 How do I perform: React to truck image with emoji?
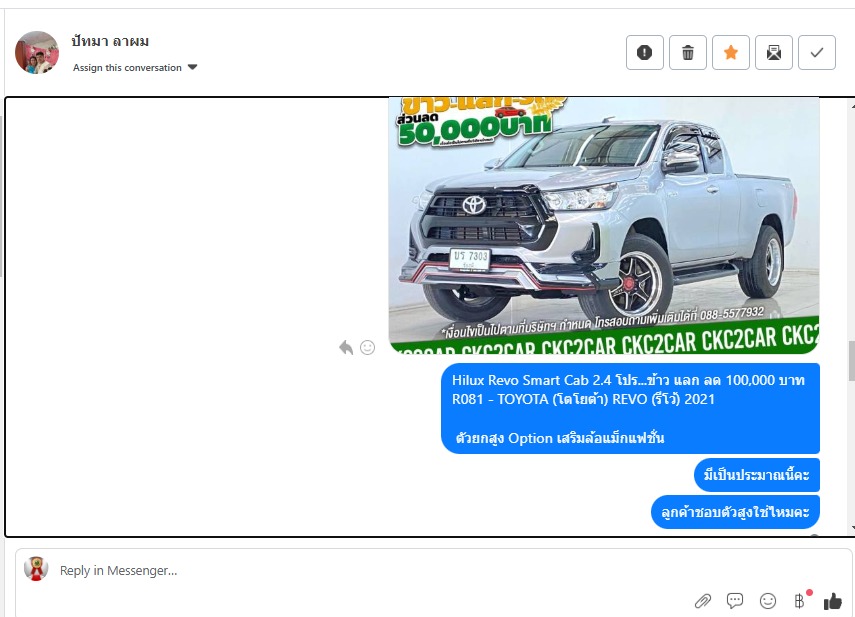pyautogui.click(x=368, y=347)
